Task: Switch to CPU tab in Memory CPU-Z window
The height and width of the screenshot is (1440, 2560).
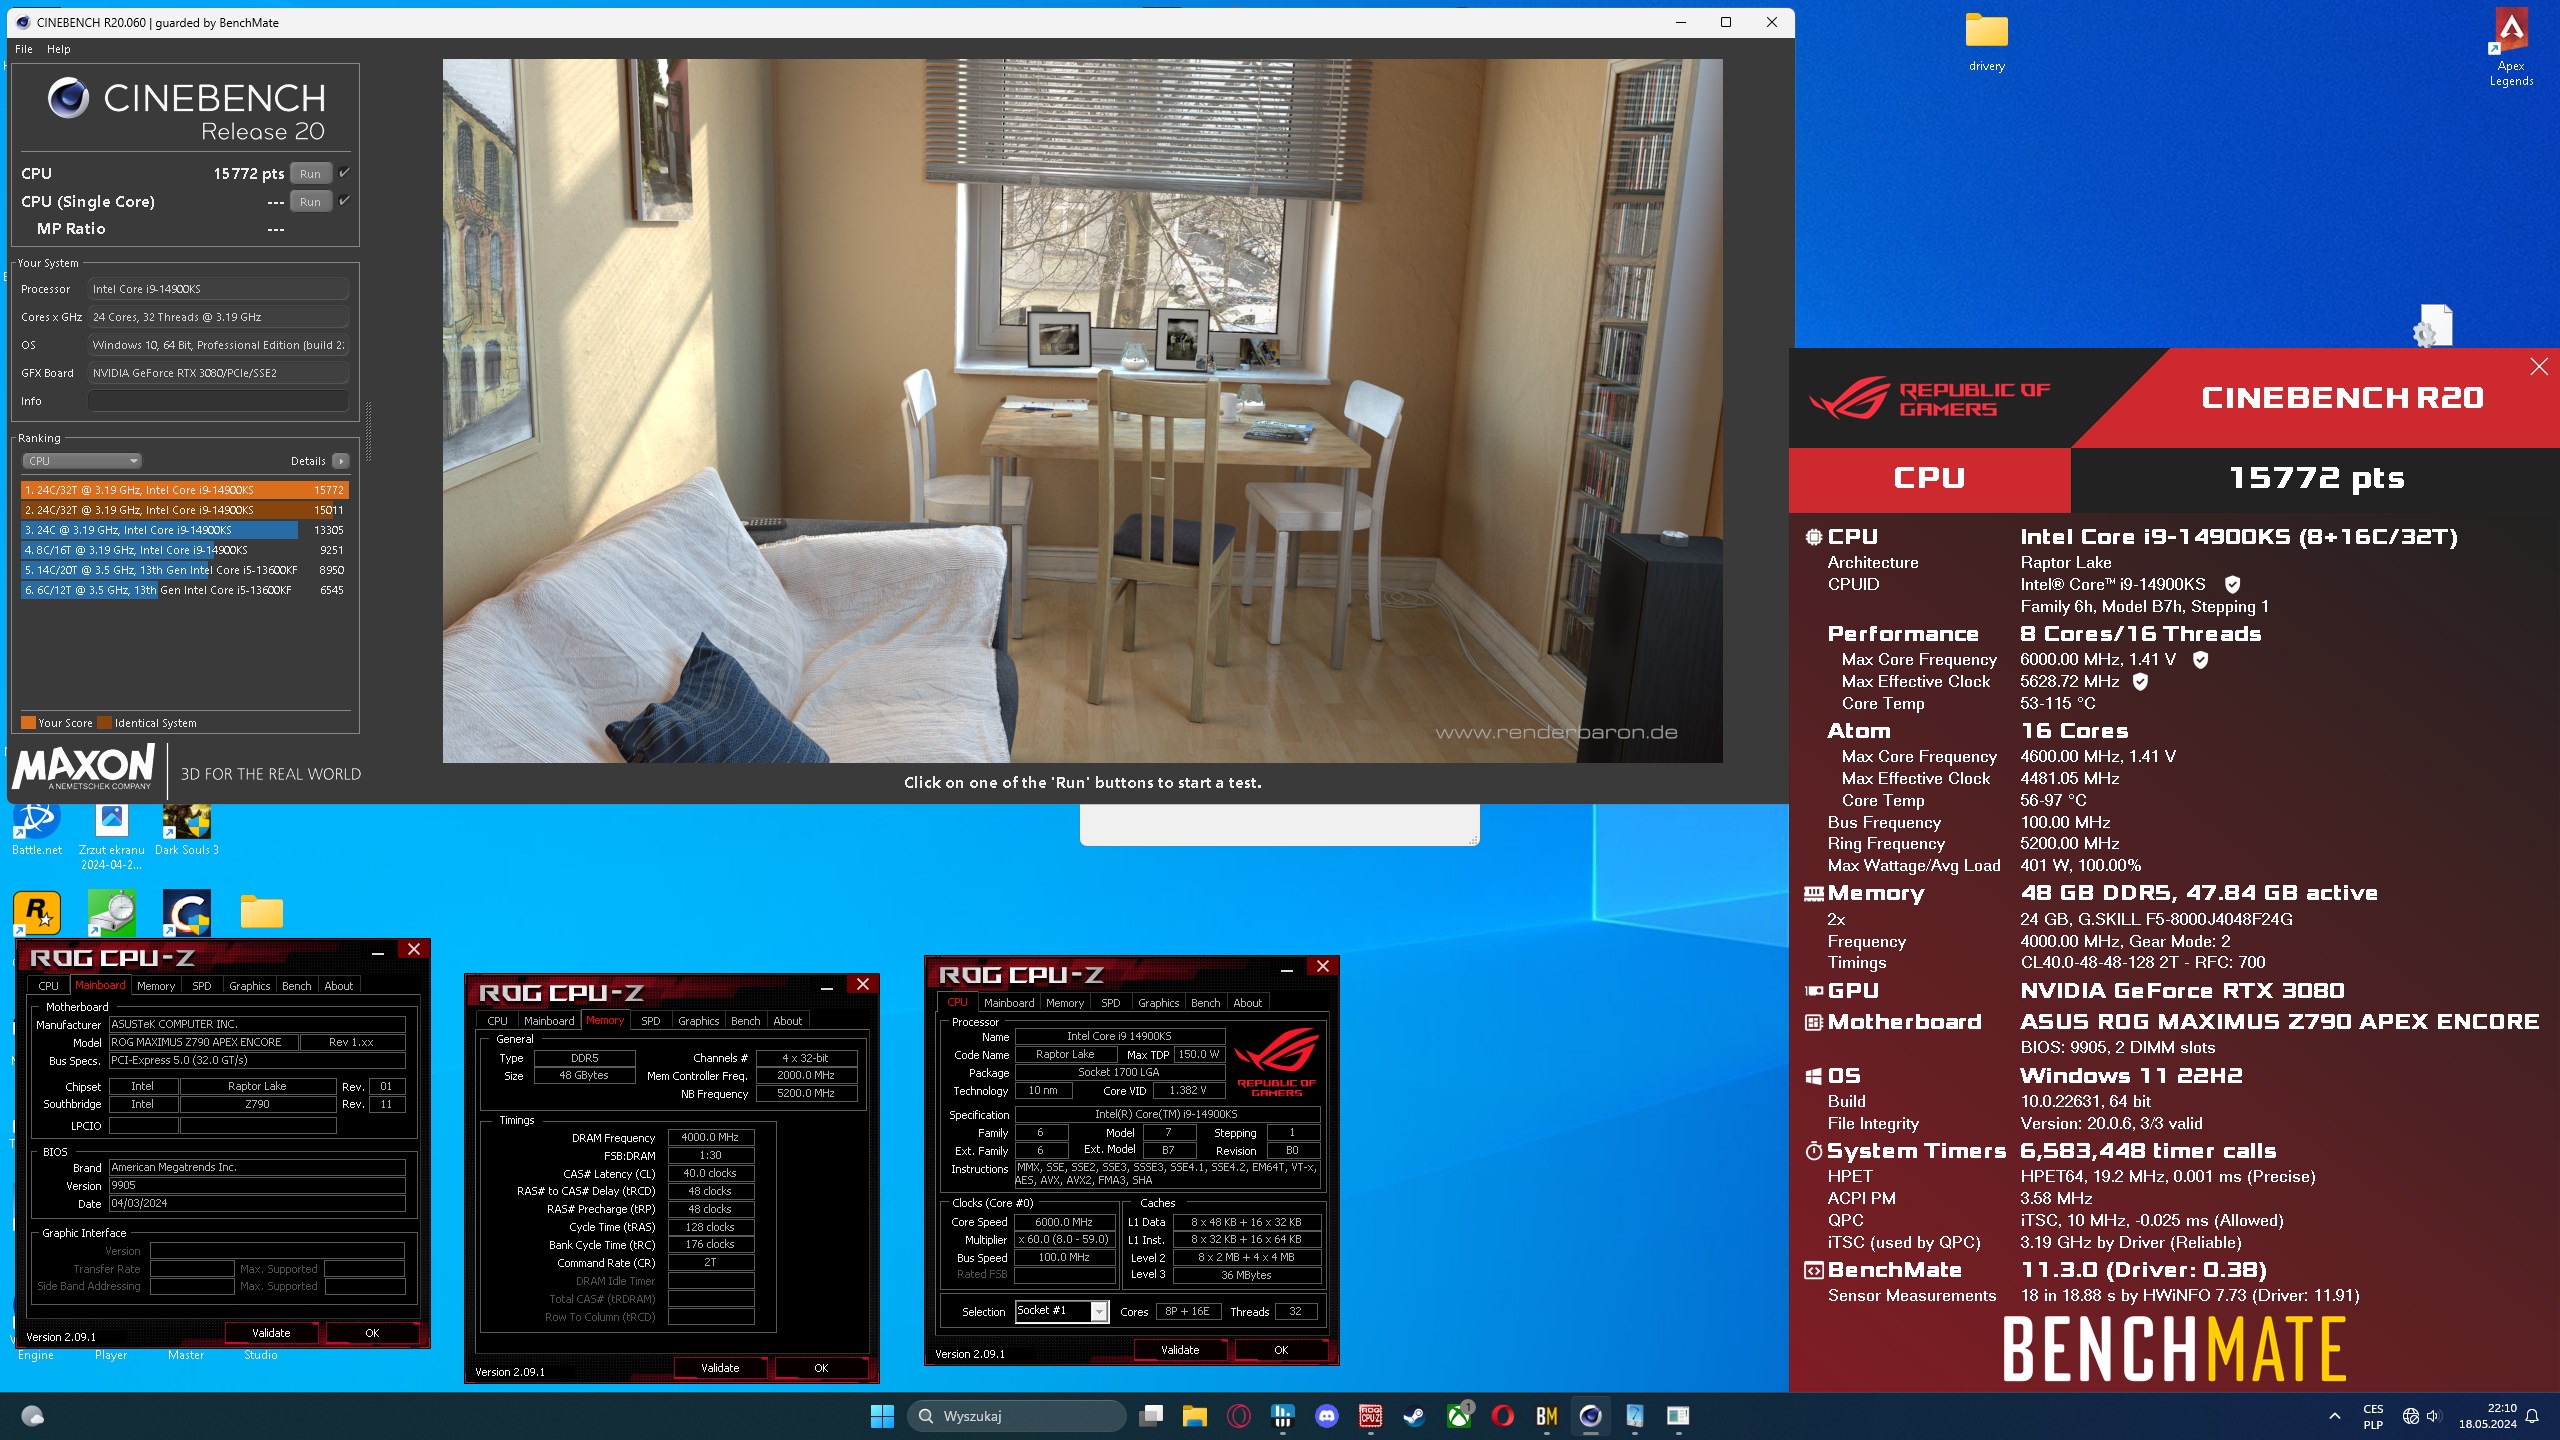Action: tap(498, 1021)
